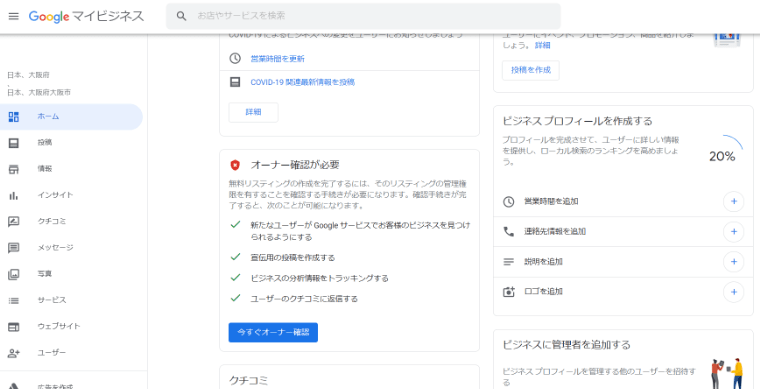Click the red shield owner verification icon
Image resolution: width=760 pixels, height=389 pixels.
235,165
